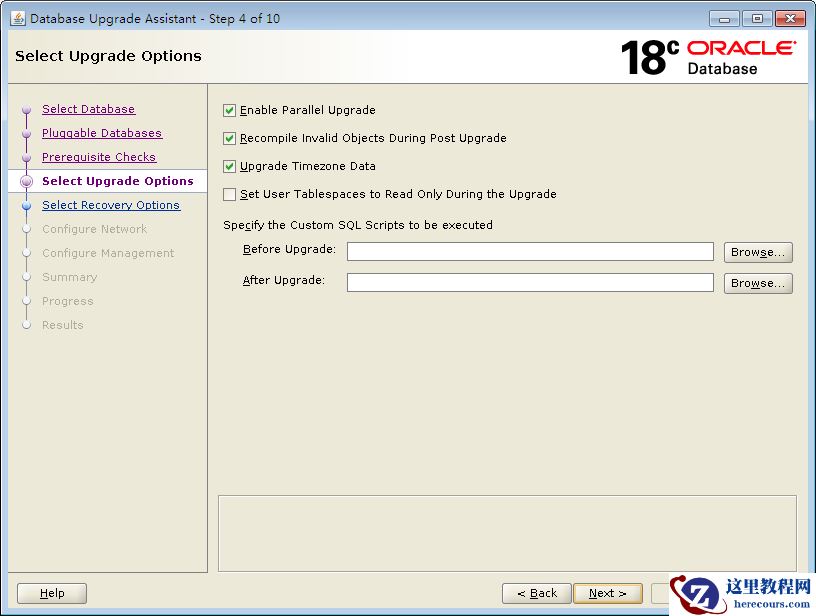Click the disabled Configure Management step
Viewport: 816px width, 616px height.
pyautogui.click(x=108, y=253)
